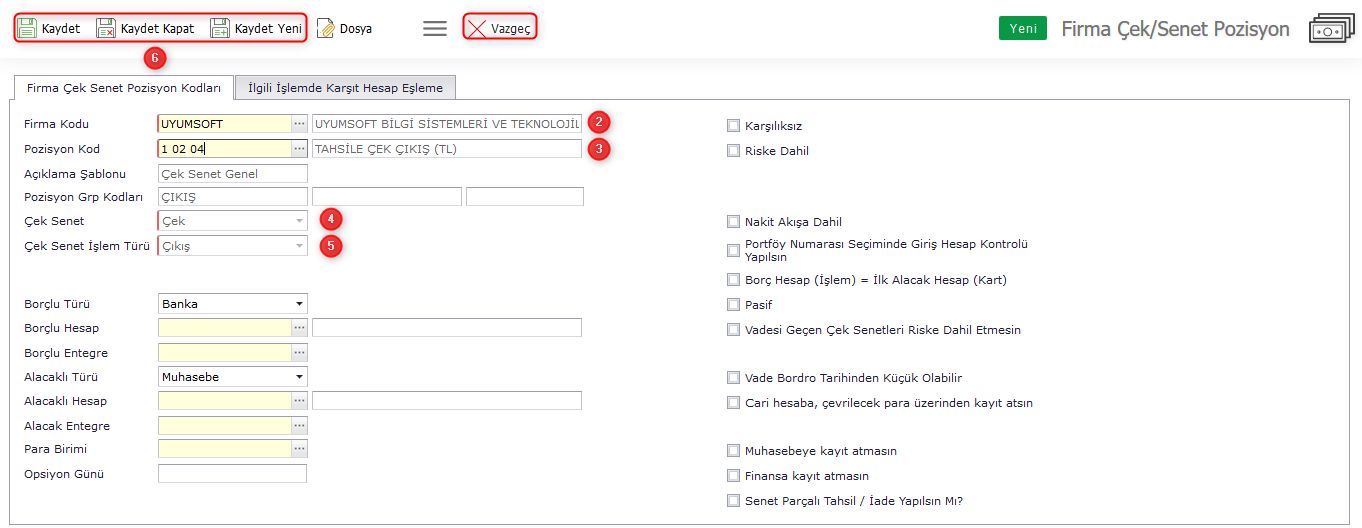Switch to İlgili İşlemde Karşıt Hesap Eşleme tab
Viewport: 1362px width, 528px height.
[346, 88]
